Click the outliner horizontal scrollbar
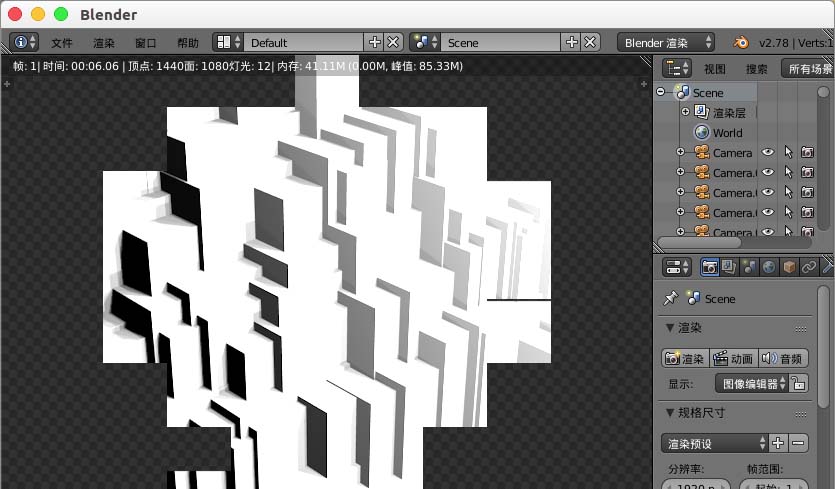The image size is (835, 489). pos(700,241)
